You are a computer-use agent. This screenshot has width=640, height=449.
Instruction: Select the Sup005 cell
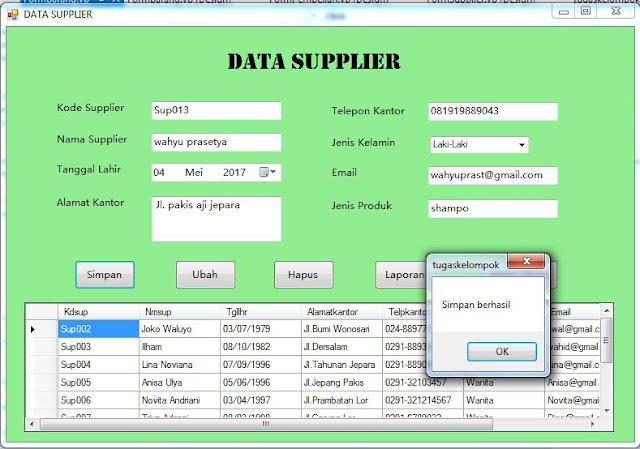98,382
